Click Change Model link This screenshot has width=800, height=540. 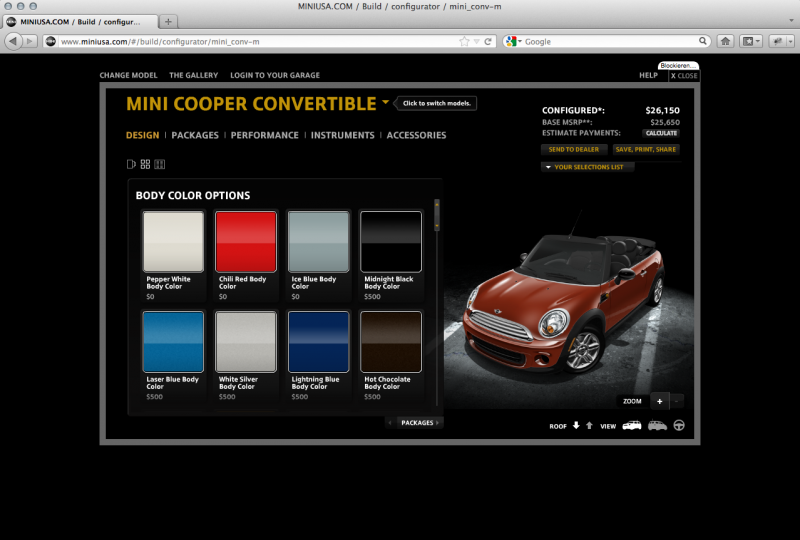(128, 75)
